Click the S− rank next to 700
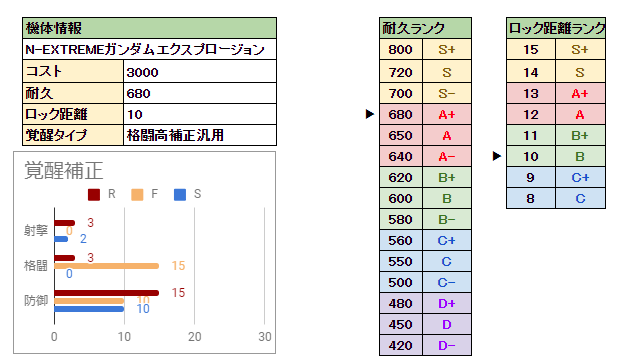Image resolution: width=629 pixels, height=364 pixels. (447, 93)
